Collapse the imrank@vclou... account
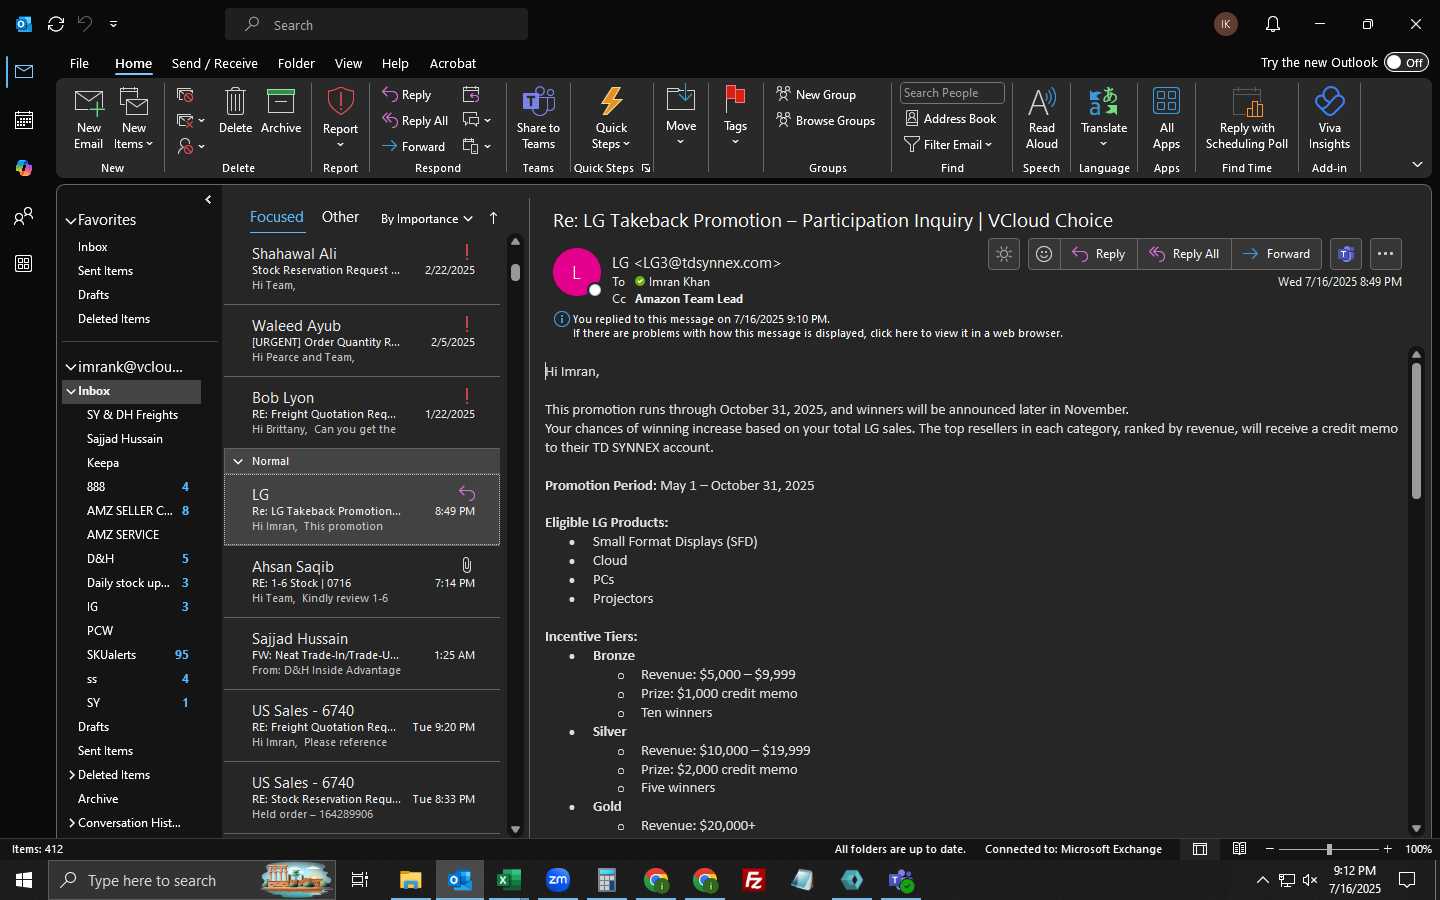 (71, 367)
